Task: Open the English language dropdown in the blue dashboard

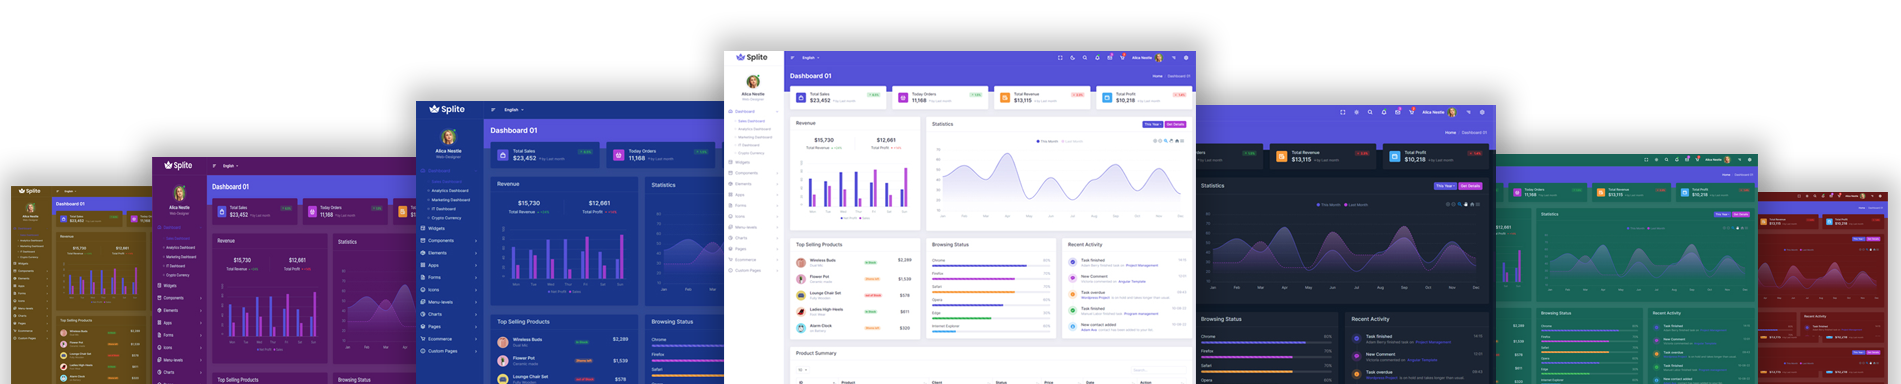Action: click(x=514, y=110)
